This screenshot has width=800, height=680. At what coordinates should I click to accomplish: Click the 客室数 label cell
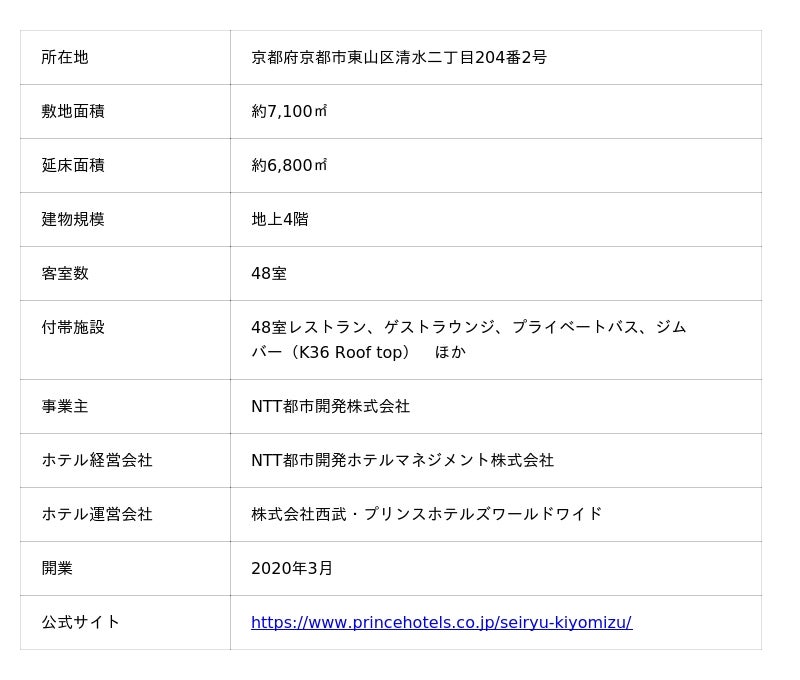tap(65, 273)
